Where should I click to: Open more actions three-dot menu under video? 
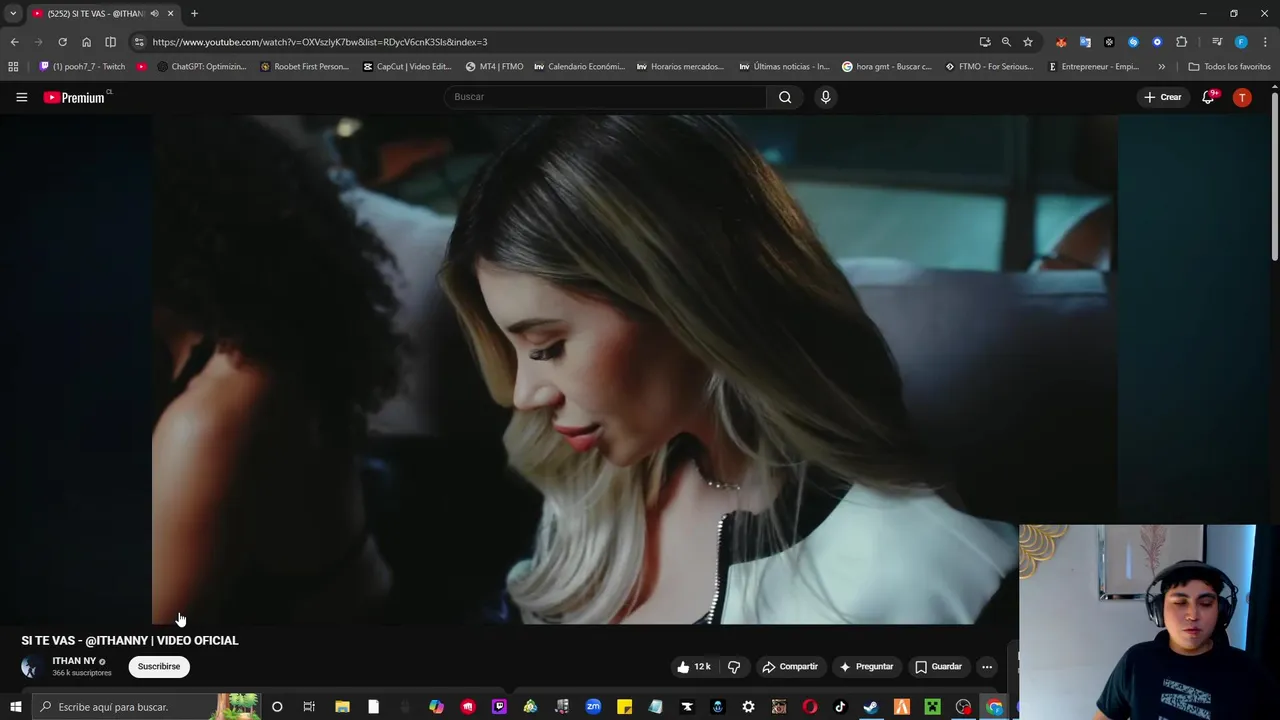987,667
